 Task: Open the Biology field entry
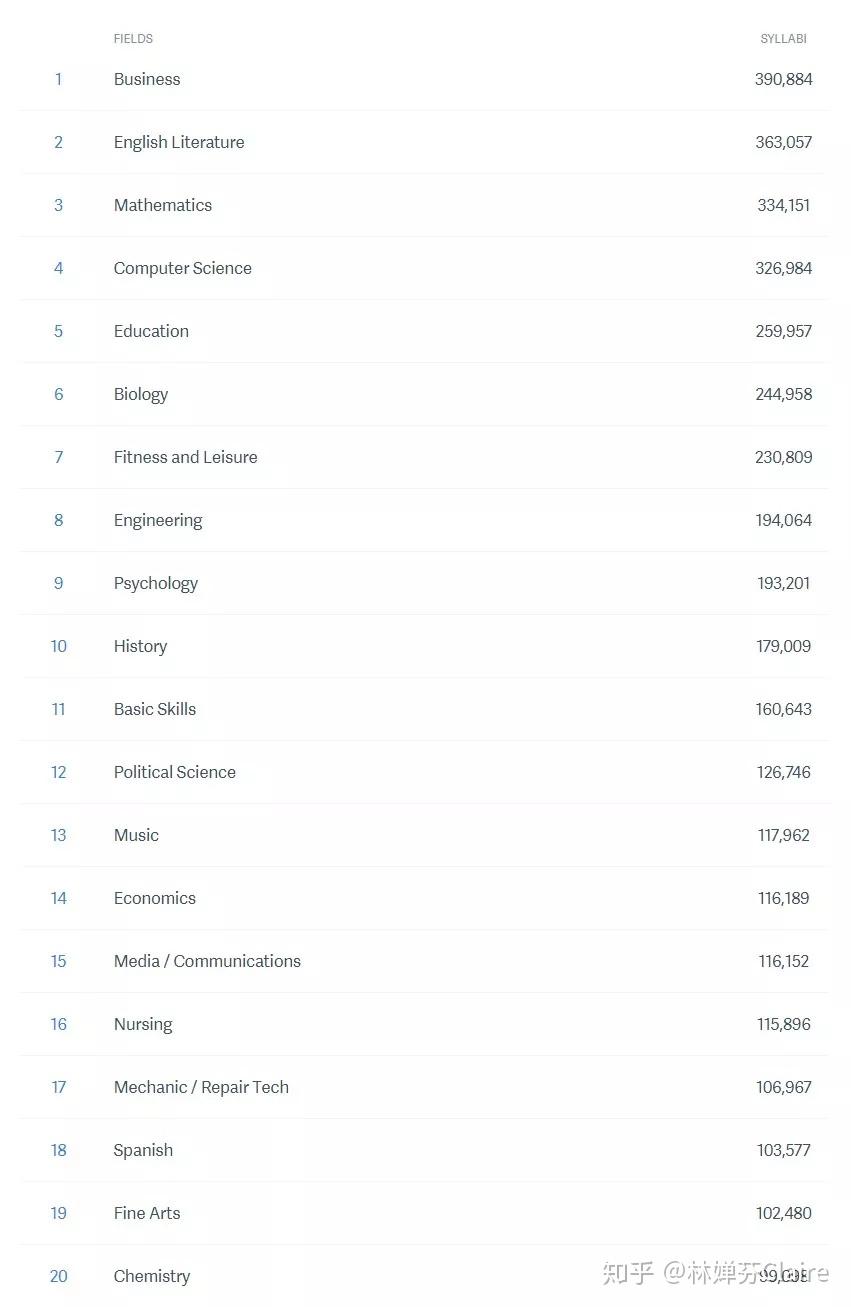(x=141, y=394)
